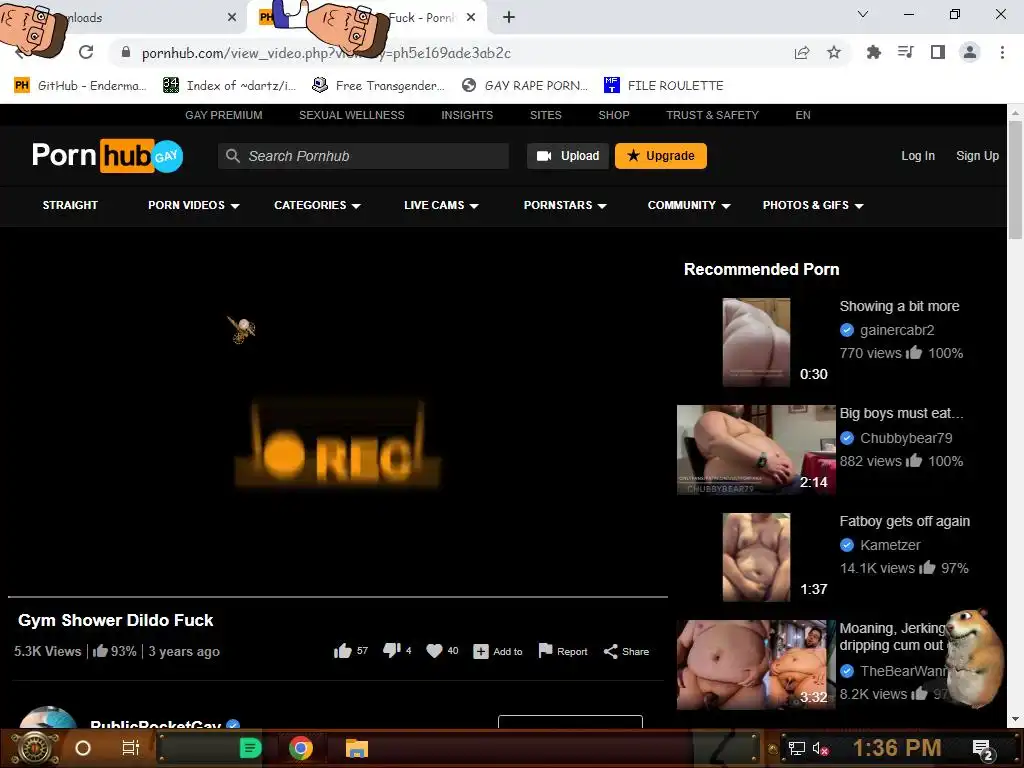Click into the Search Pornhub field
This screenshot has height=768, width=1024.
(363, 155)
